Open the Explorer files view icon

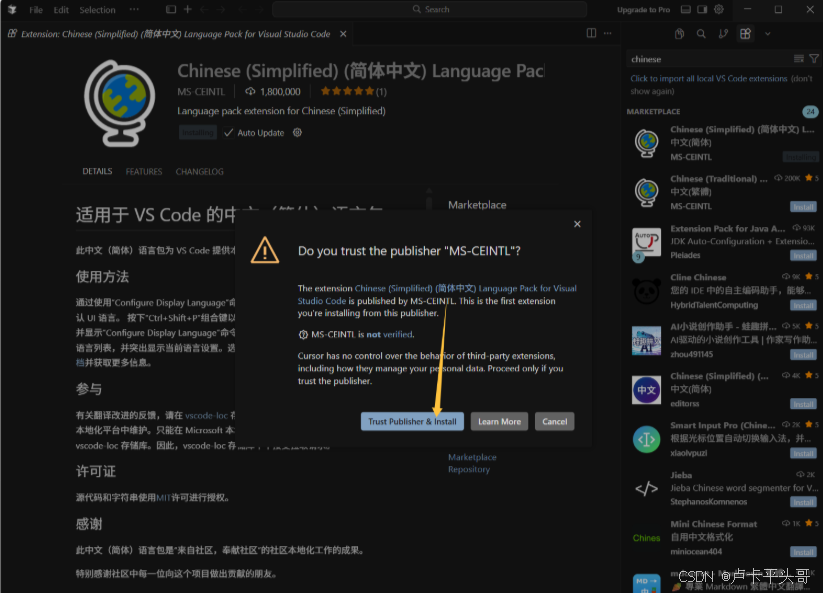[679, 34]
